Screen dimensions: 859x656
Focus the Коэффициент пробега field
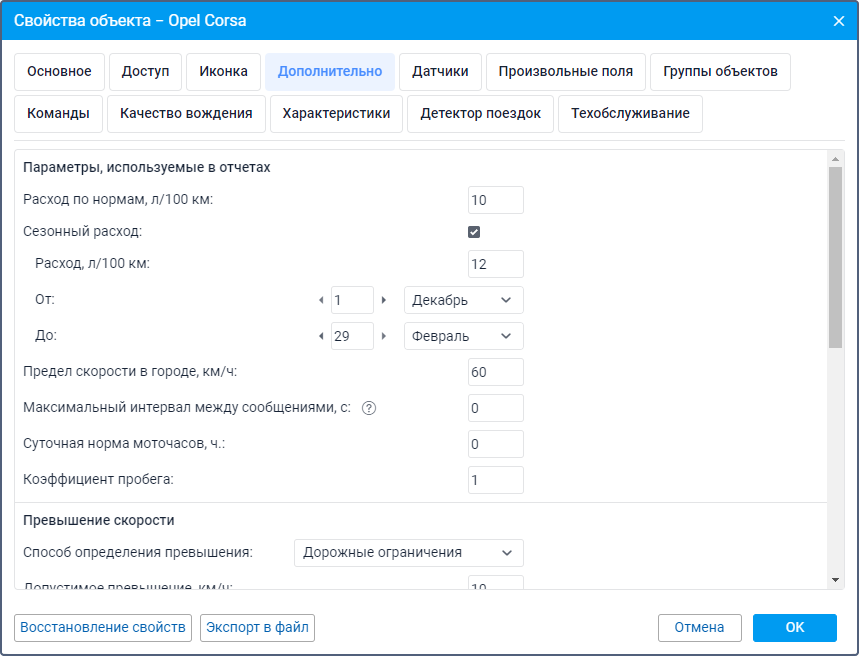(496, 480)
